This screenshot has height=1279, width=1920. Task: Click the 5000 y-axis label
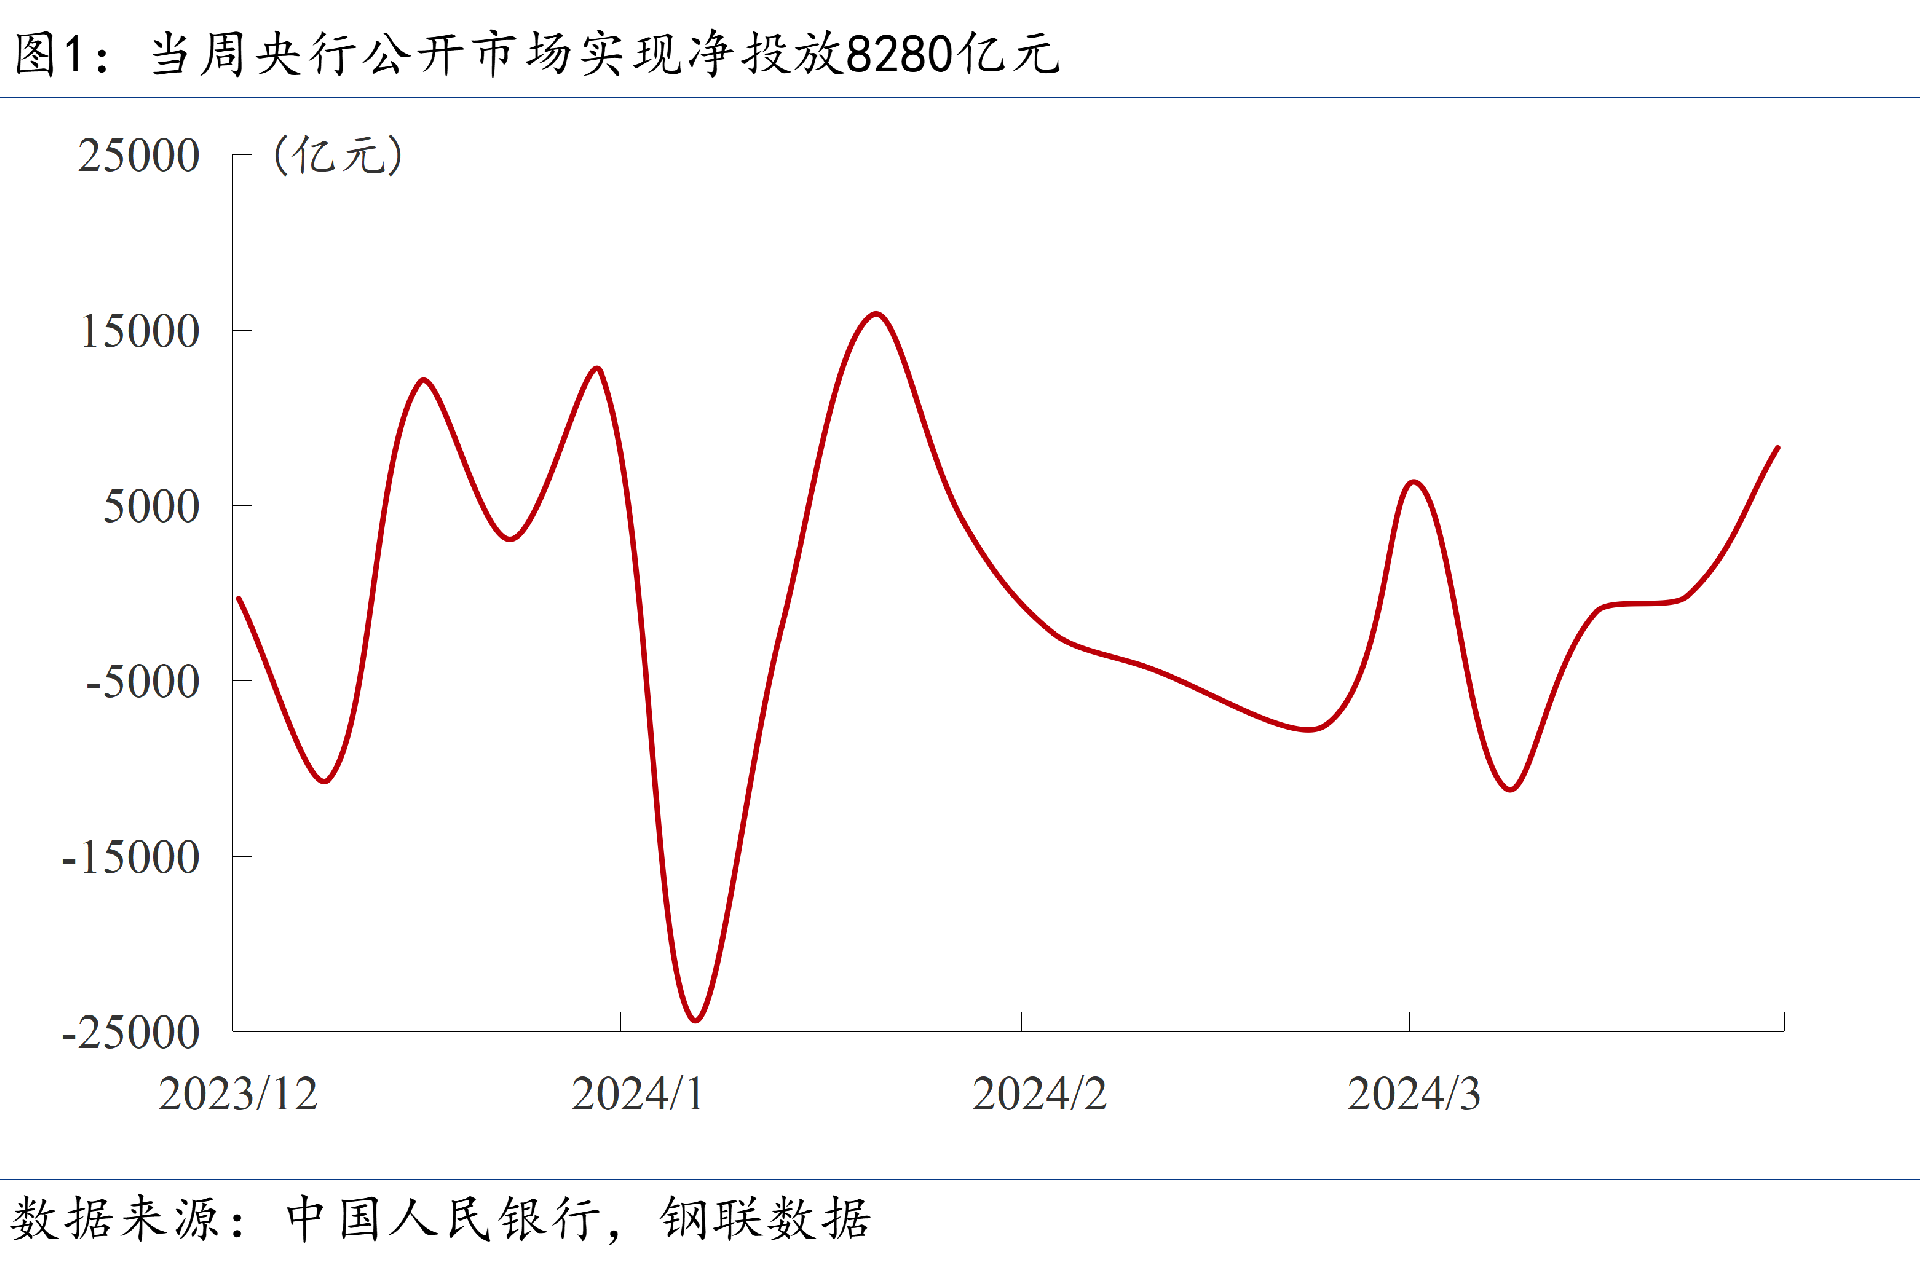[151, 507]
